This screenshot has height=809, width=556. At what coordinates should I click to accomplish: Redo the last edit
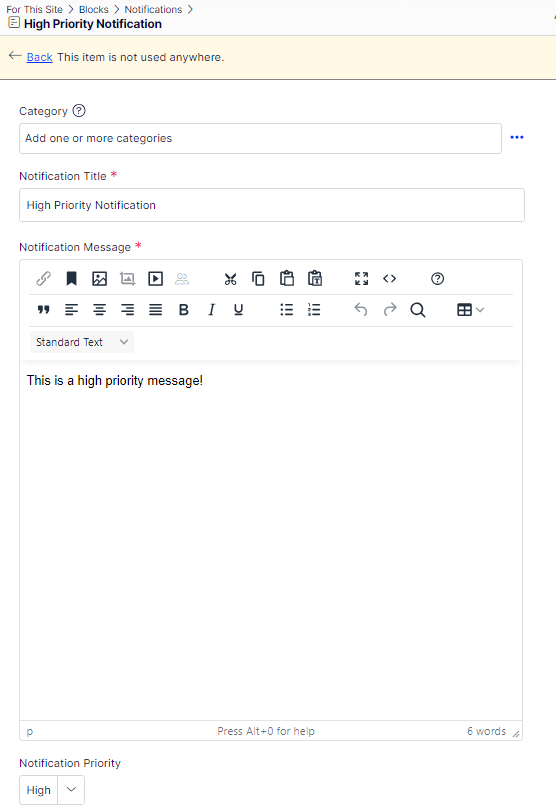390,310
